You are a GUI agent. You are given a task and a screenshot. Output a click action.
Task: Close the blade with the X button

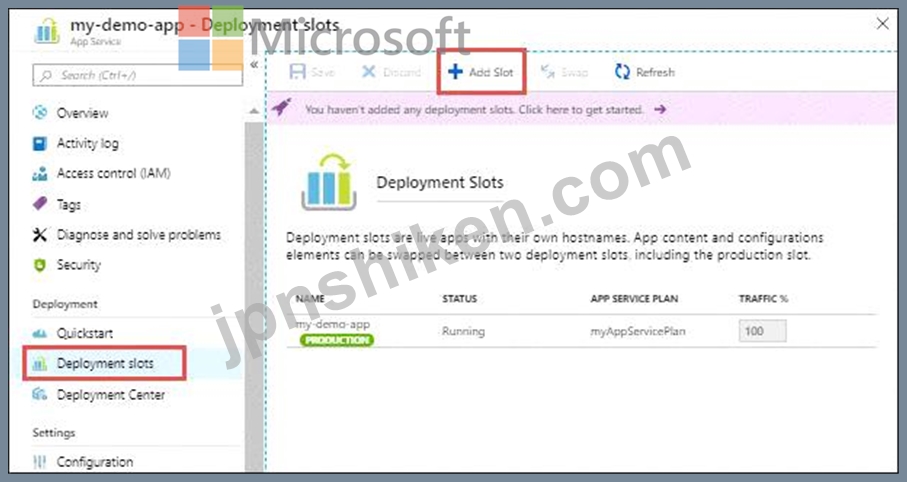tap(883, 24)
